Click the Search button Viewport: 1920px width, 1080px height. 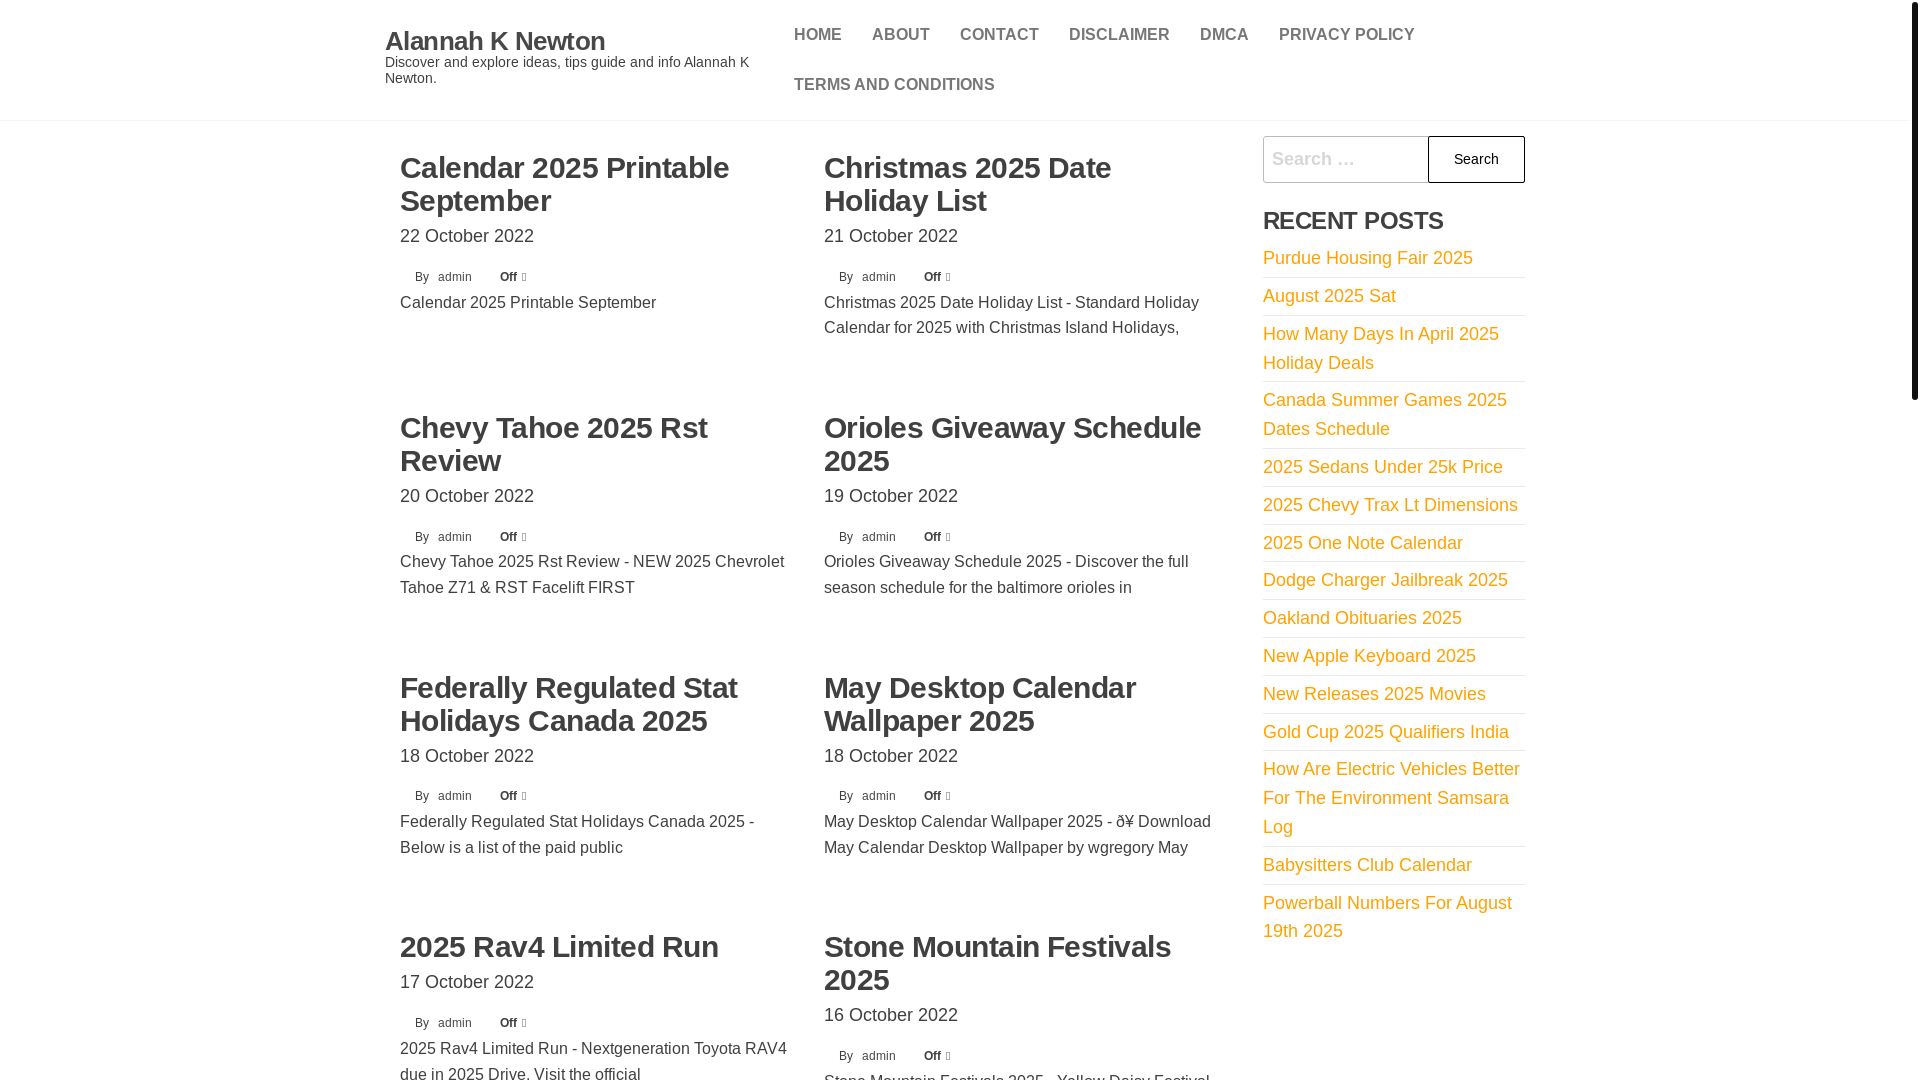coord(1476,159)
